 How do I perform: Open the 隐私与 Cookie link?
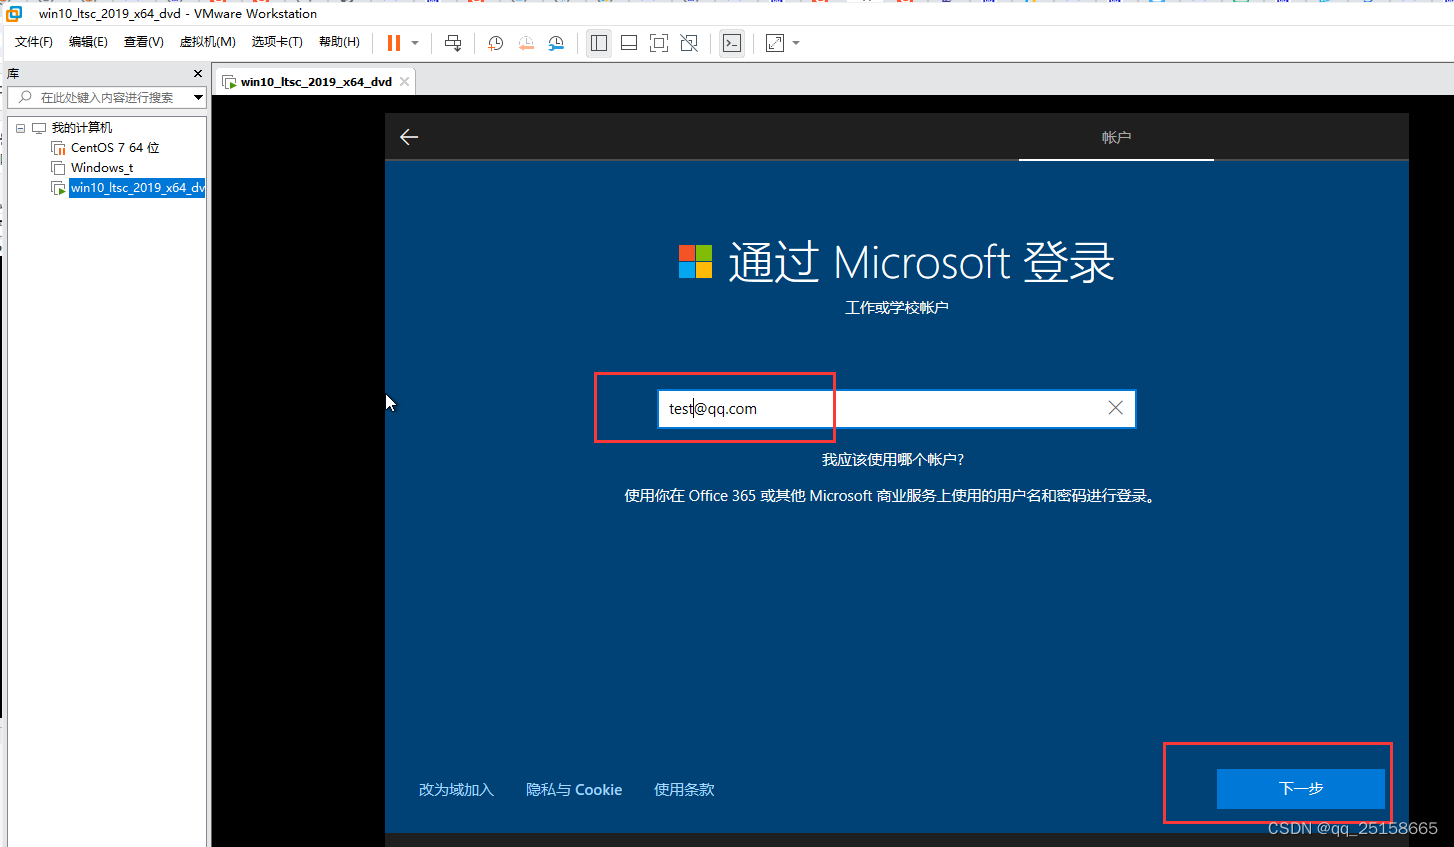[574, 790]
